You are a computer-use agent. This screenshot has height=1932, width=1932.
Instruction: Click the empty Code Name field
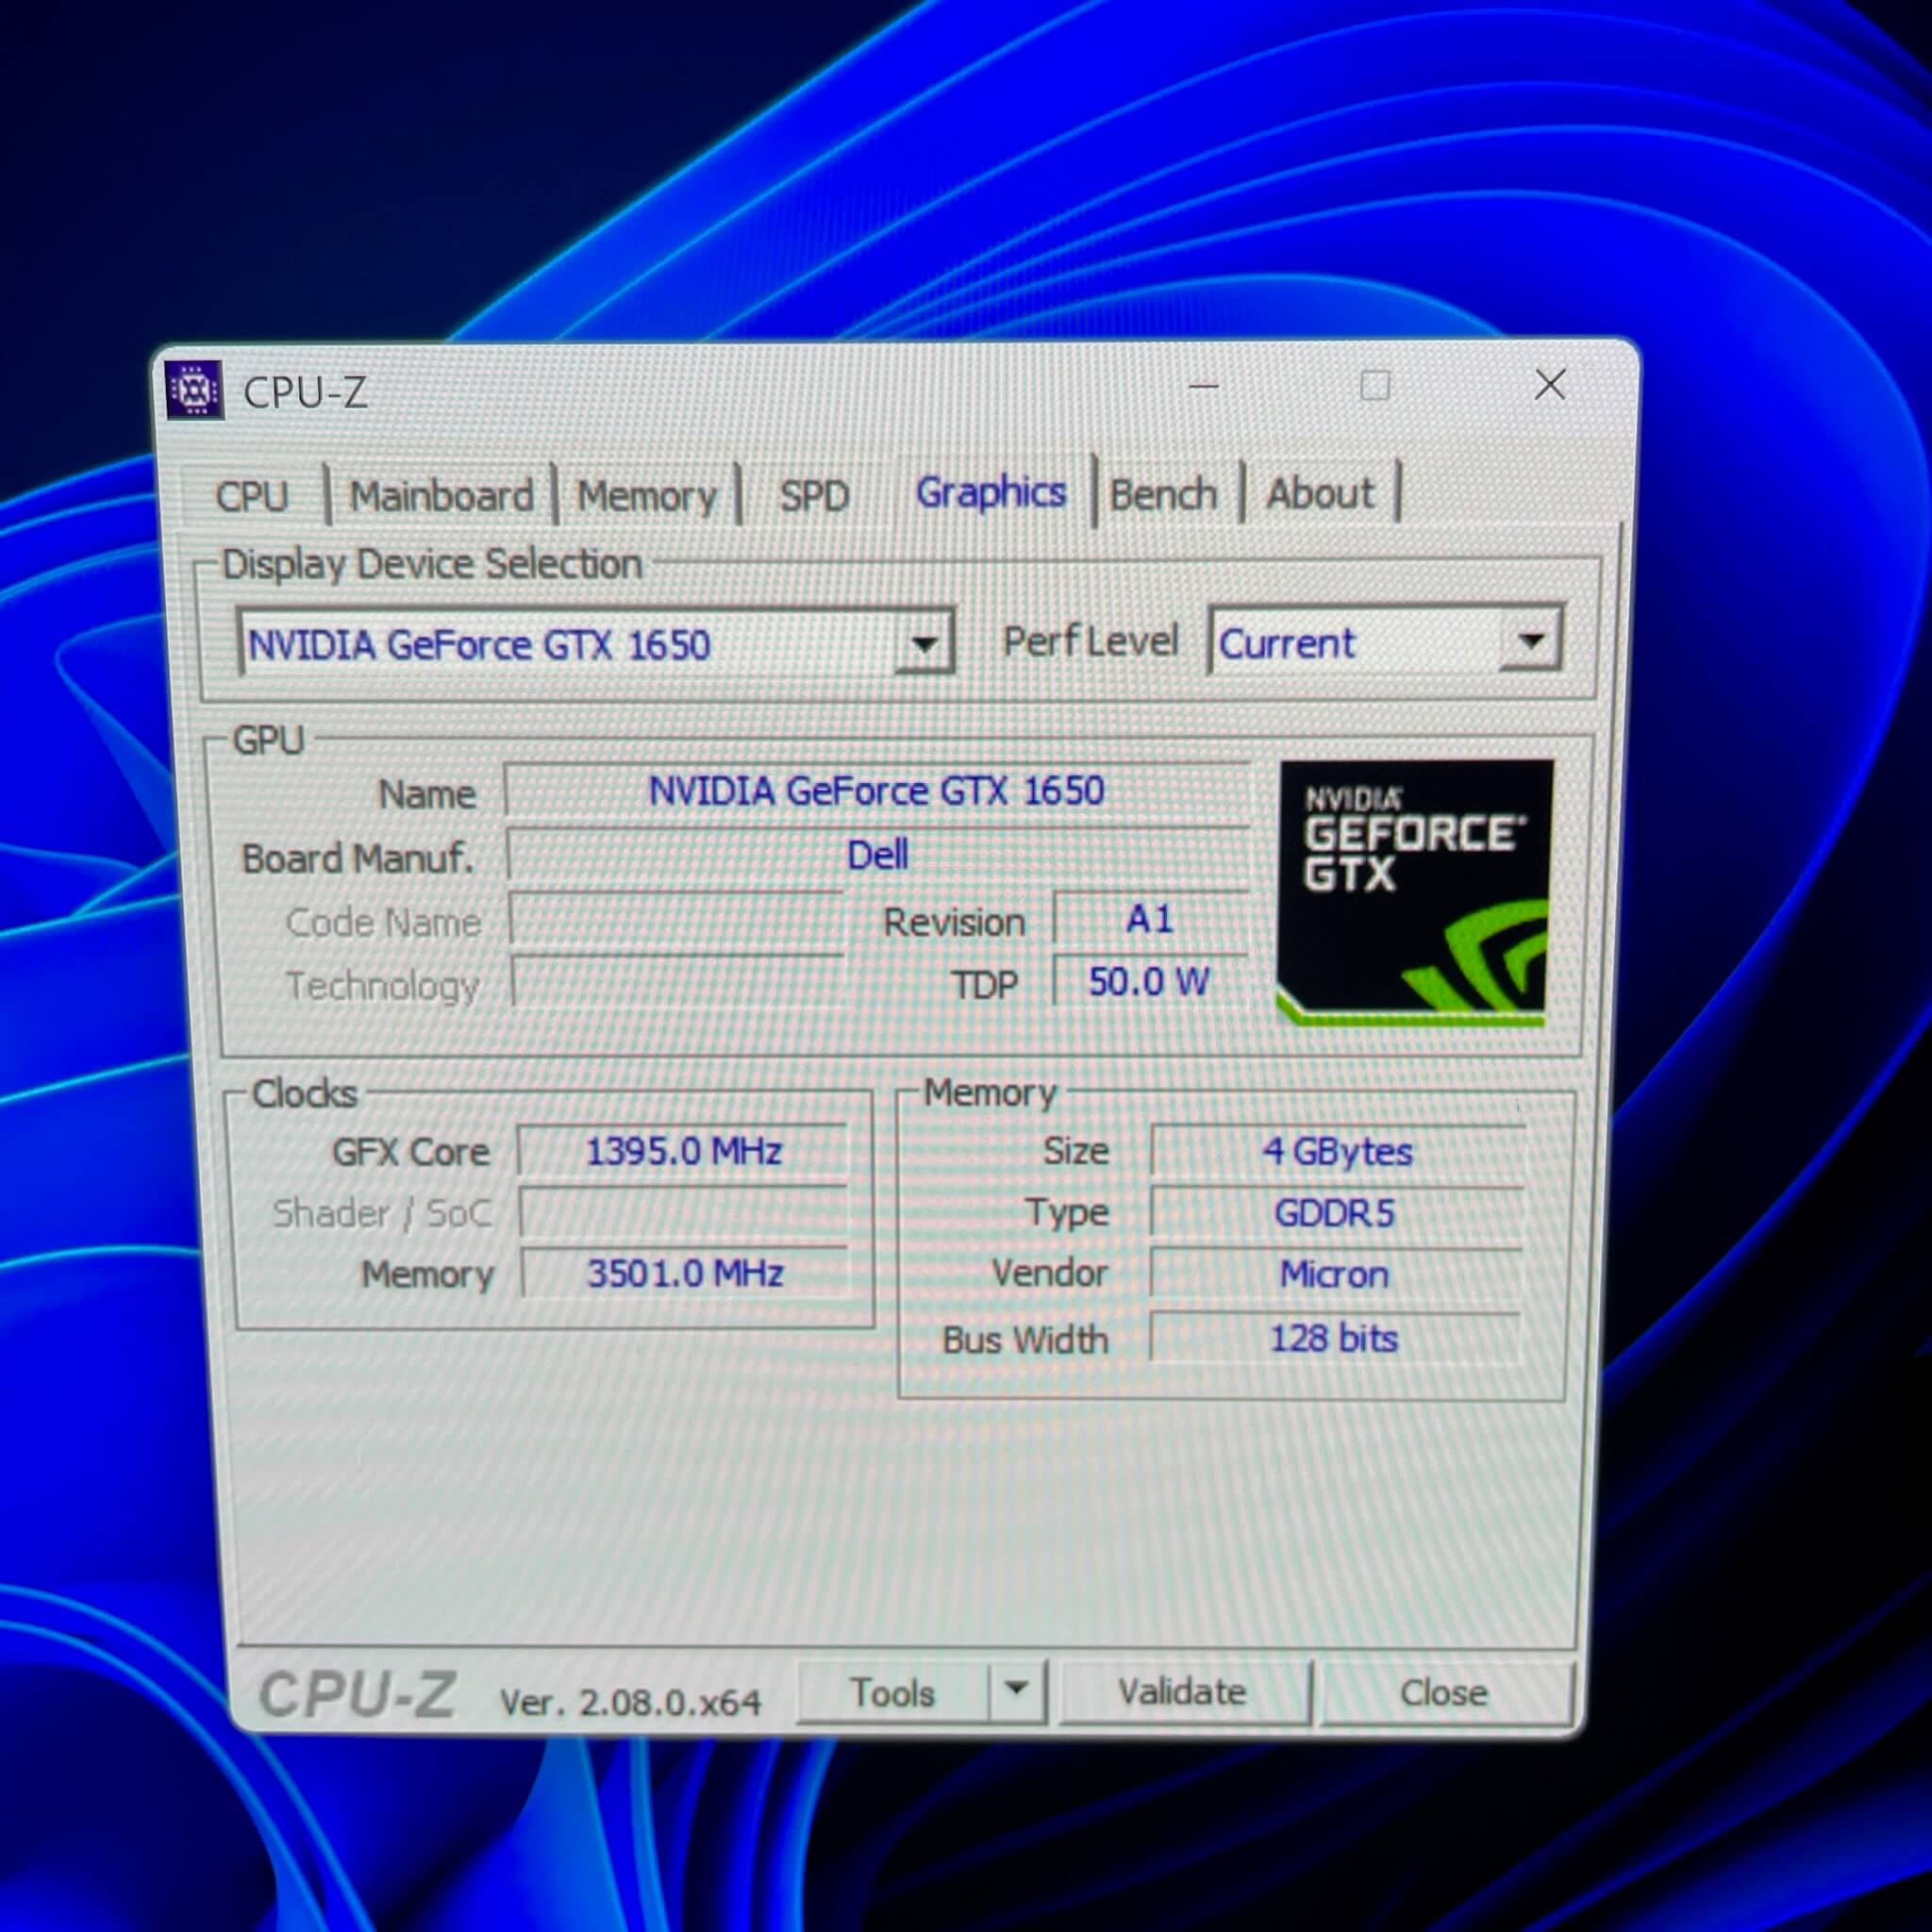pyautogui.click(x=677, y=919)
